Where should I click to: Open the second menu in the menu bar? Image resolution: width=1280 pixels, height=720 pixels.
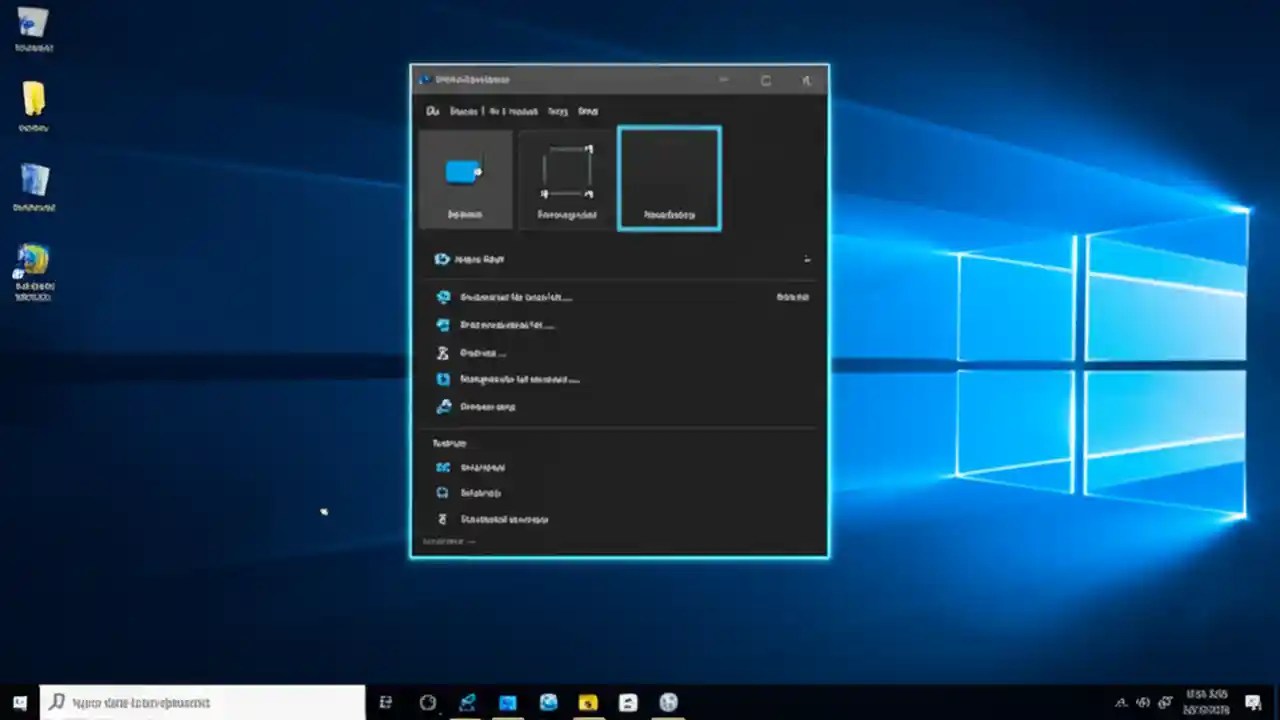tap(464, 111)
